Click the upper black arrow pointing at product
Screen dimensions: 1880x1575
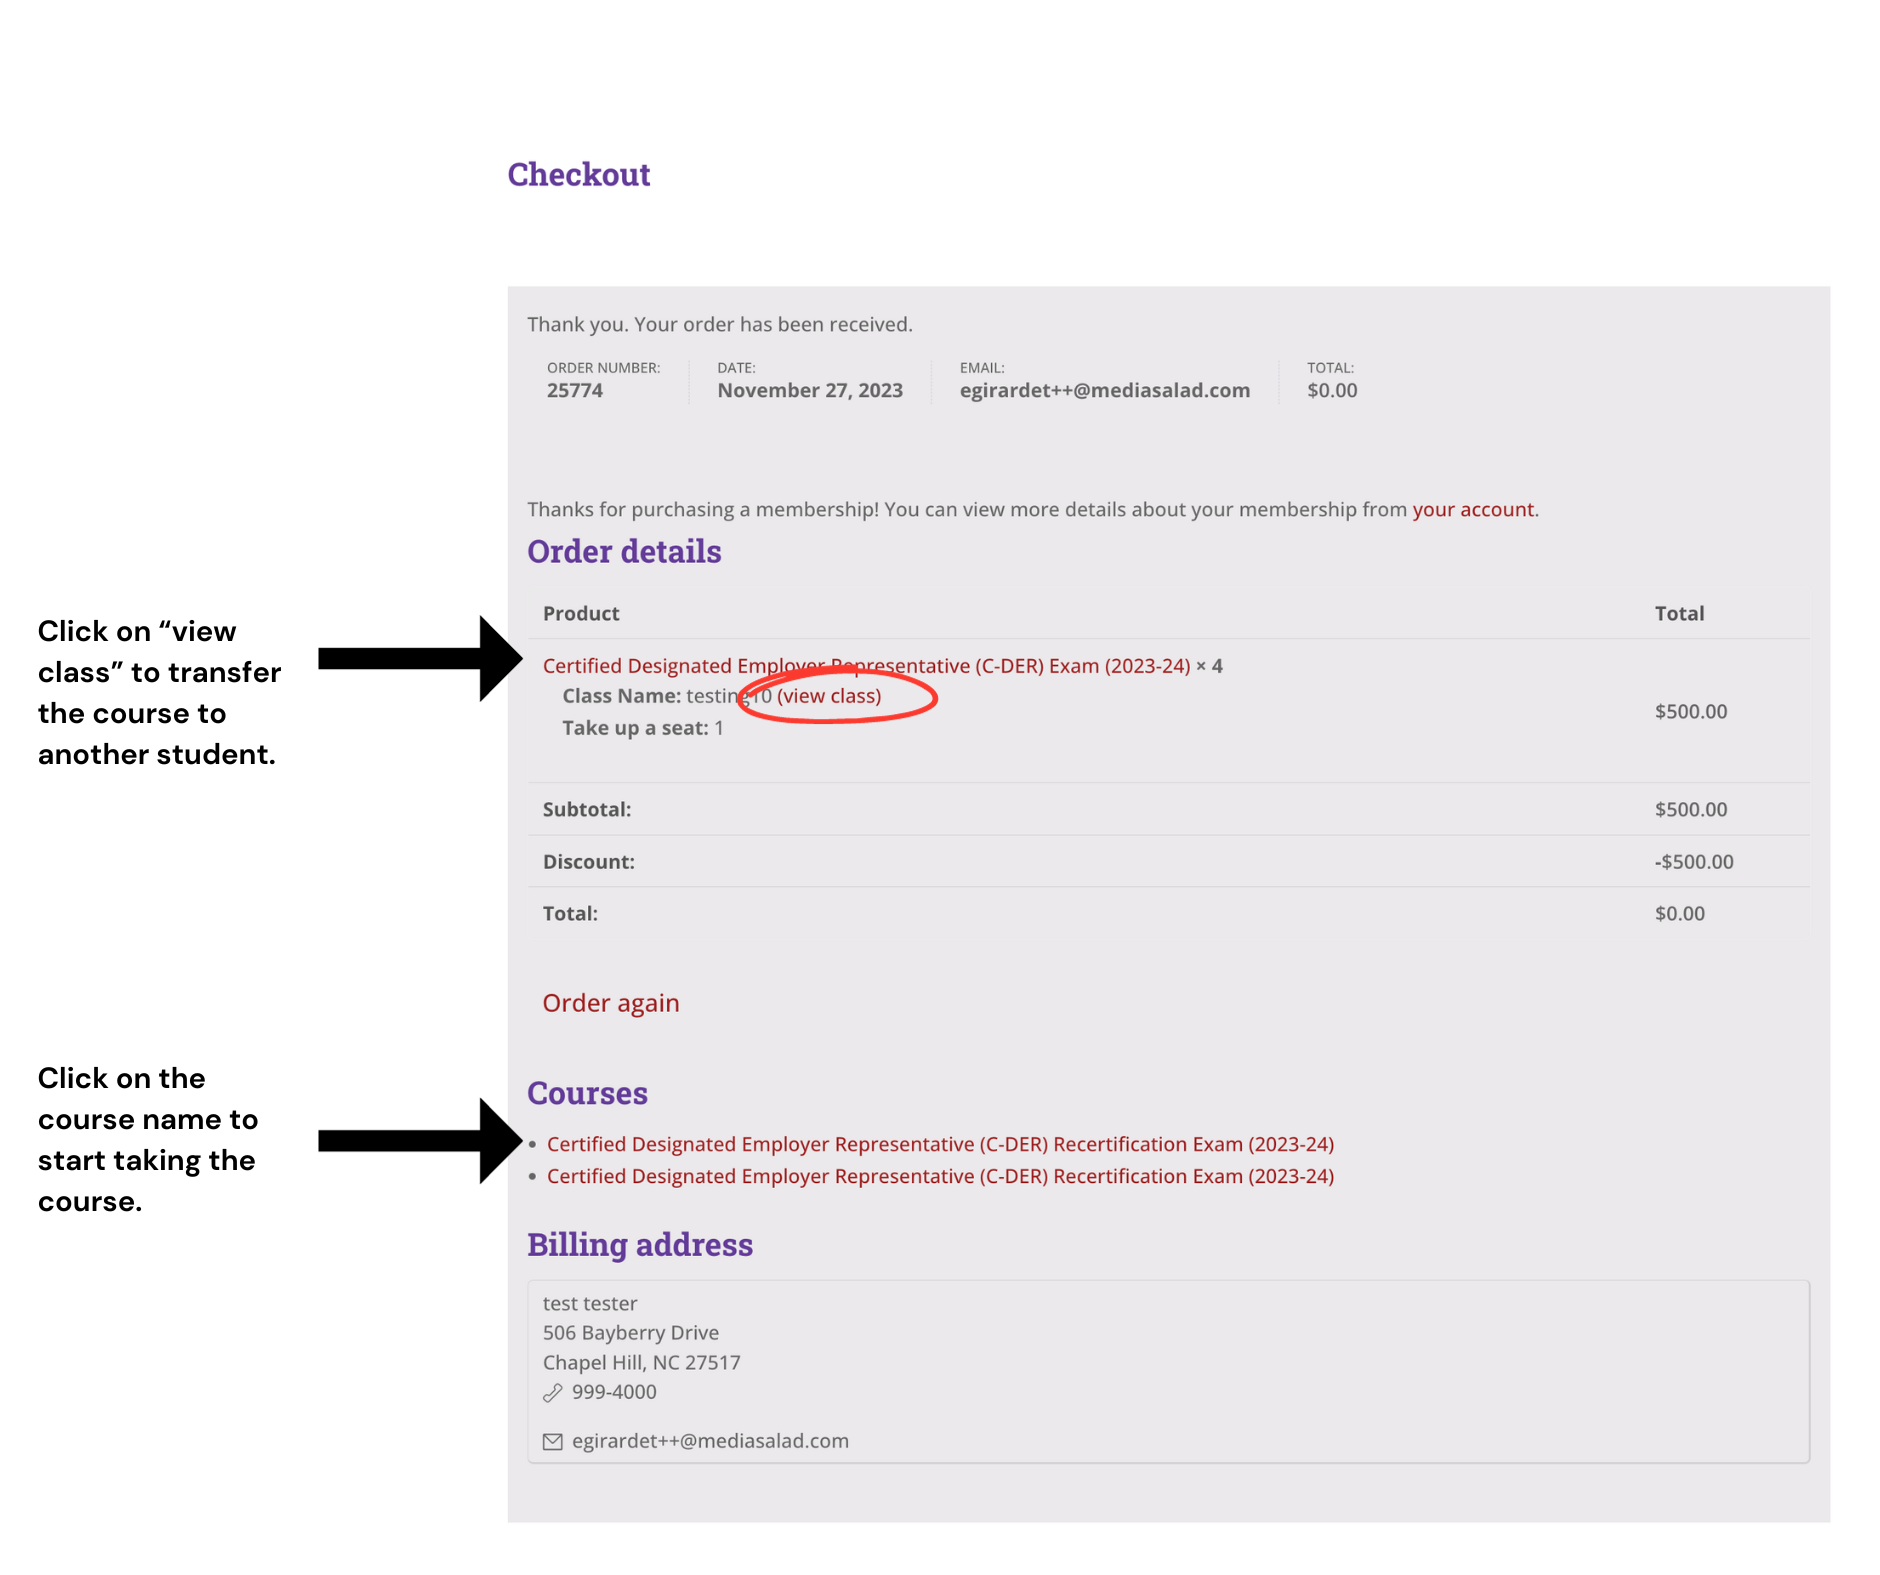click(420, 658)
